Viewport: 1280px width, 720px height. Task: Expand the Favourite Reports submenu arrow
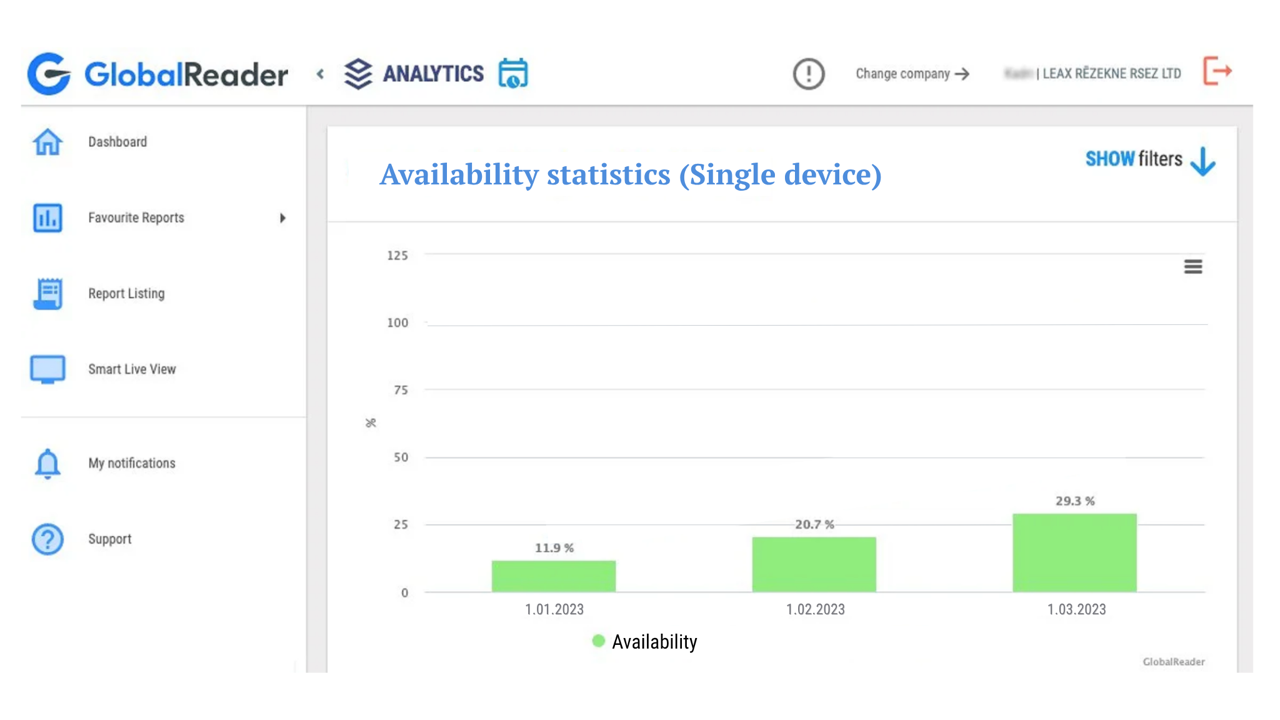click(282, 218)
